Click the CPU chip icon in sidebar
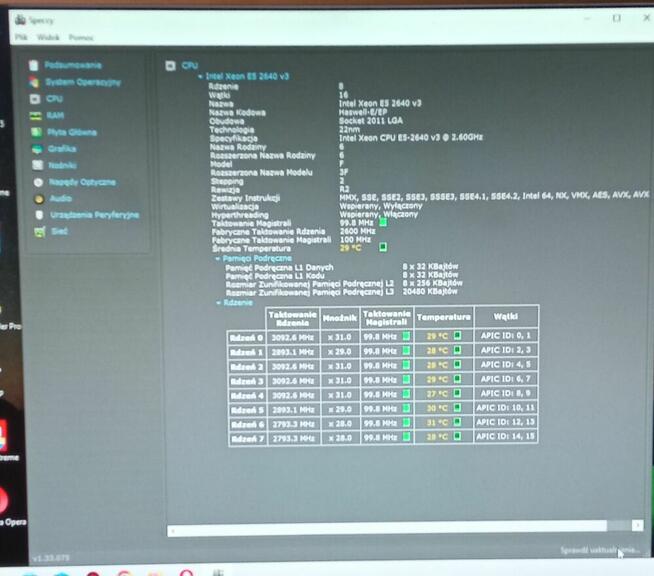This screenshot has width=654, height=576. pyautogui.click(x=35, y=99)
